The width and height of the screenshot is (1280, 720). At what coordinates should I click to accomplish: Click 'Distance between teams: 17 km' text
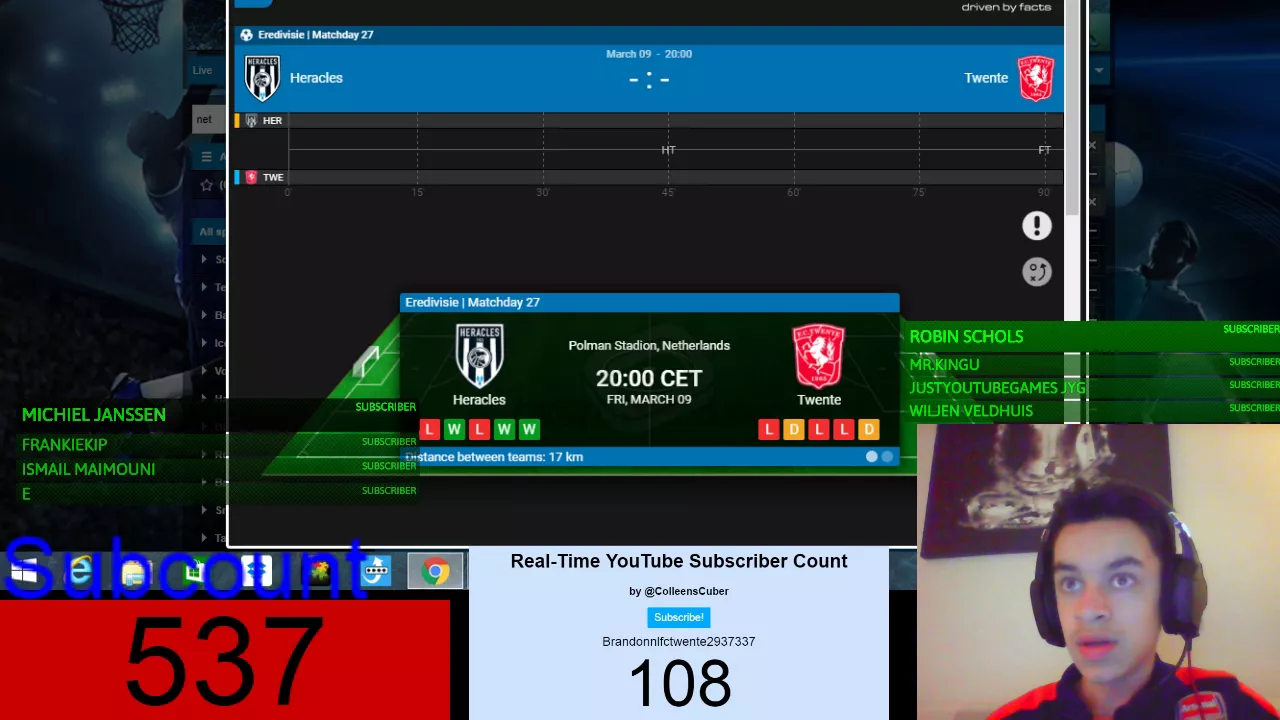[494, 457]
